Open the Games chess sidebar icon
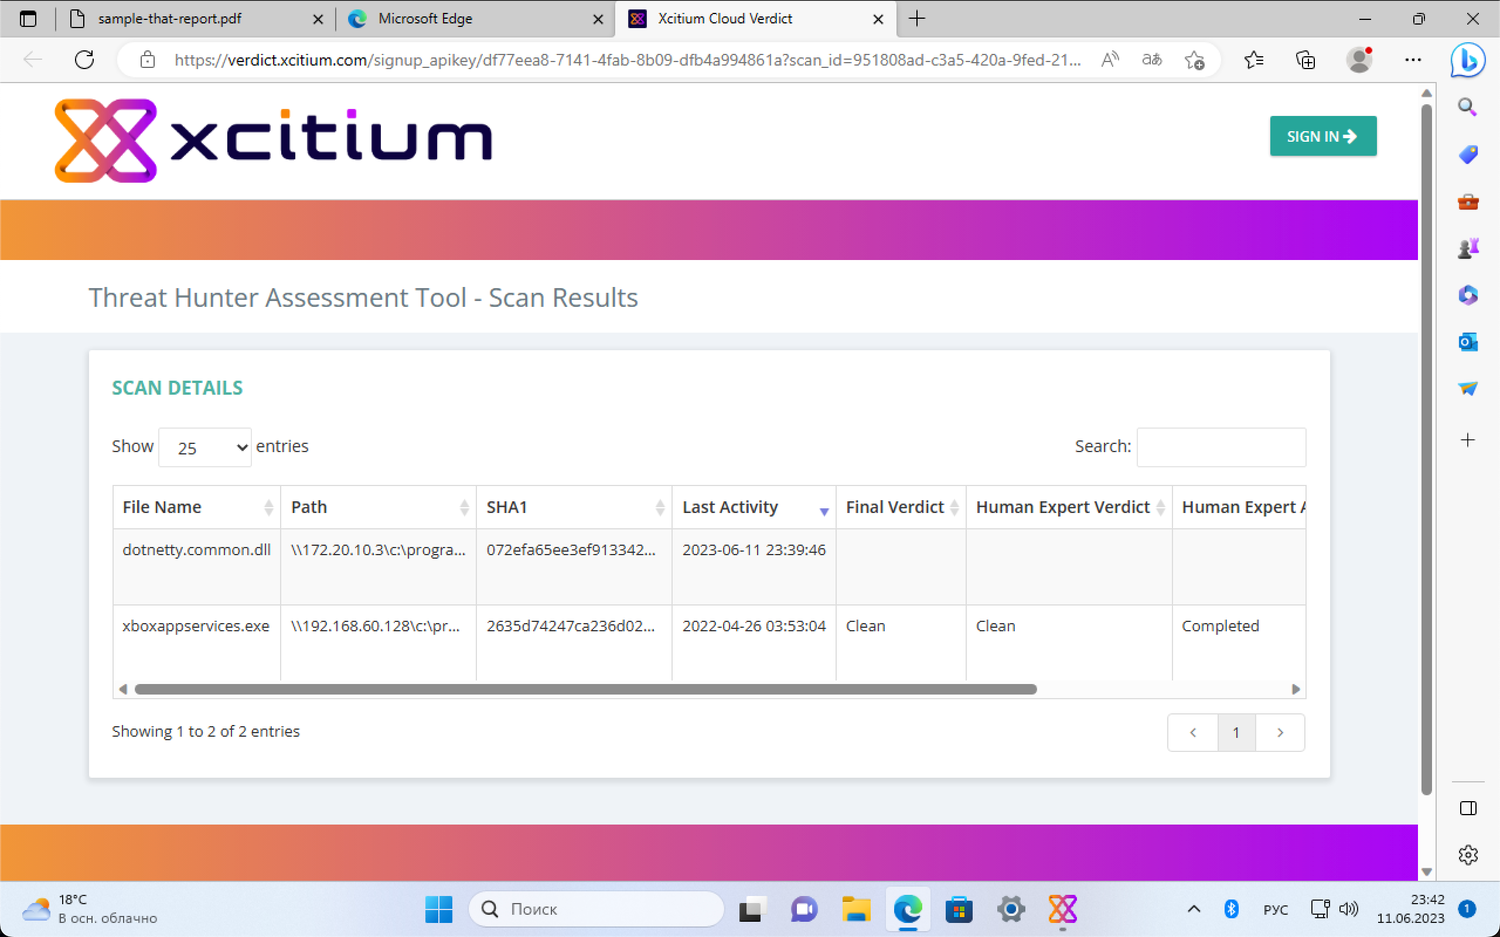 [x=1467, y=248]
